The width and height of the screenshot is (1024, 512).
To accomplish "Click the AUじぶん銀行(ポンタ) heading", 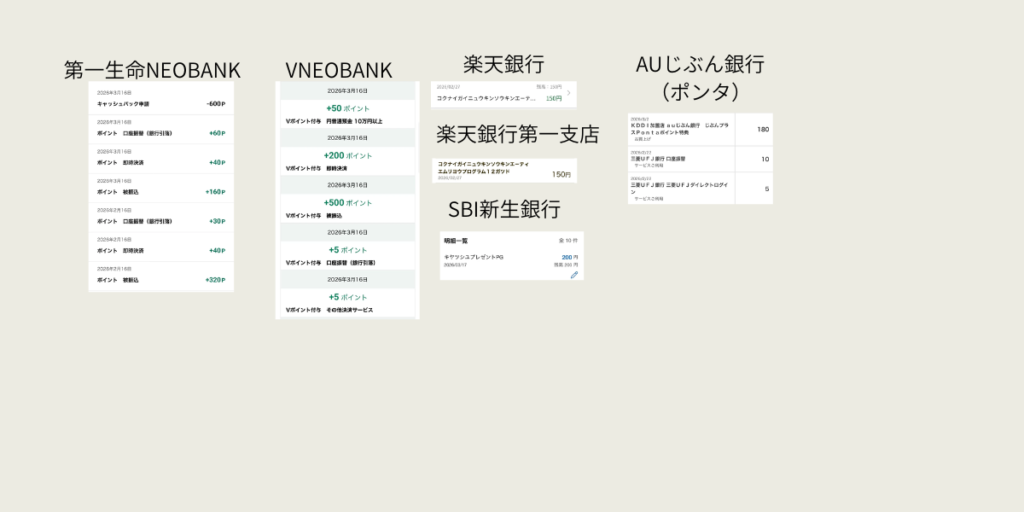I will (x=700, y=77).
